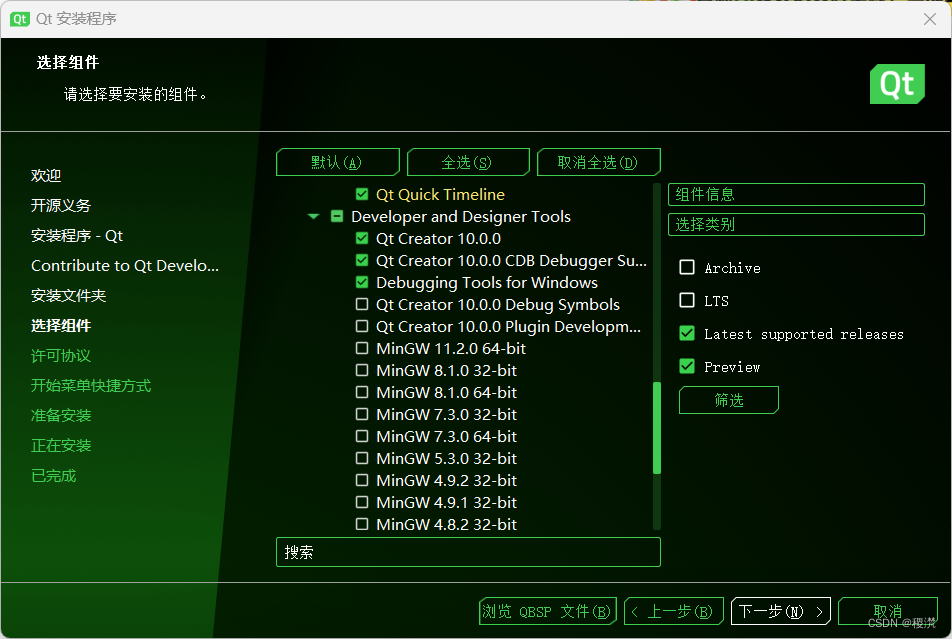Select the 选择组件 step in sidebar
The height and width of the screenshot is (639, 952).
61,326
